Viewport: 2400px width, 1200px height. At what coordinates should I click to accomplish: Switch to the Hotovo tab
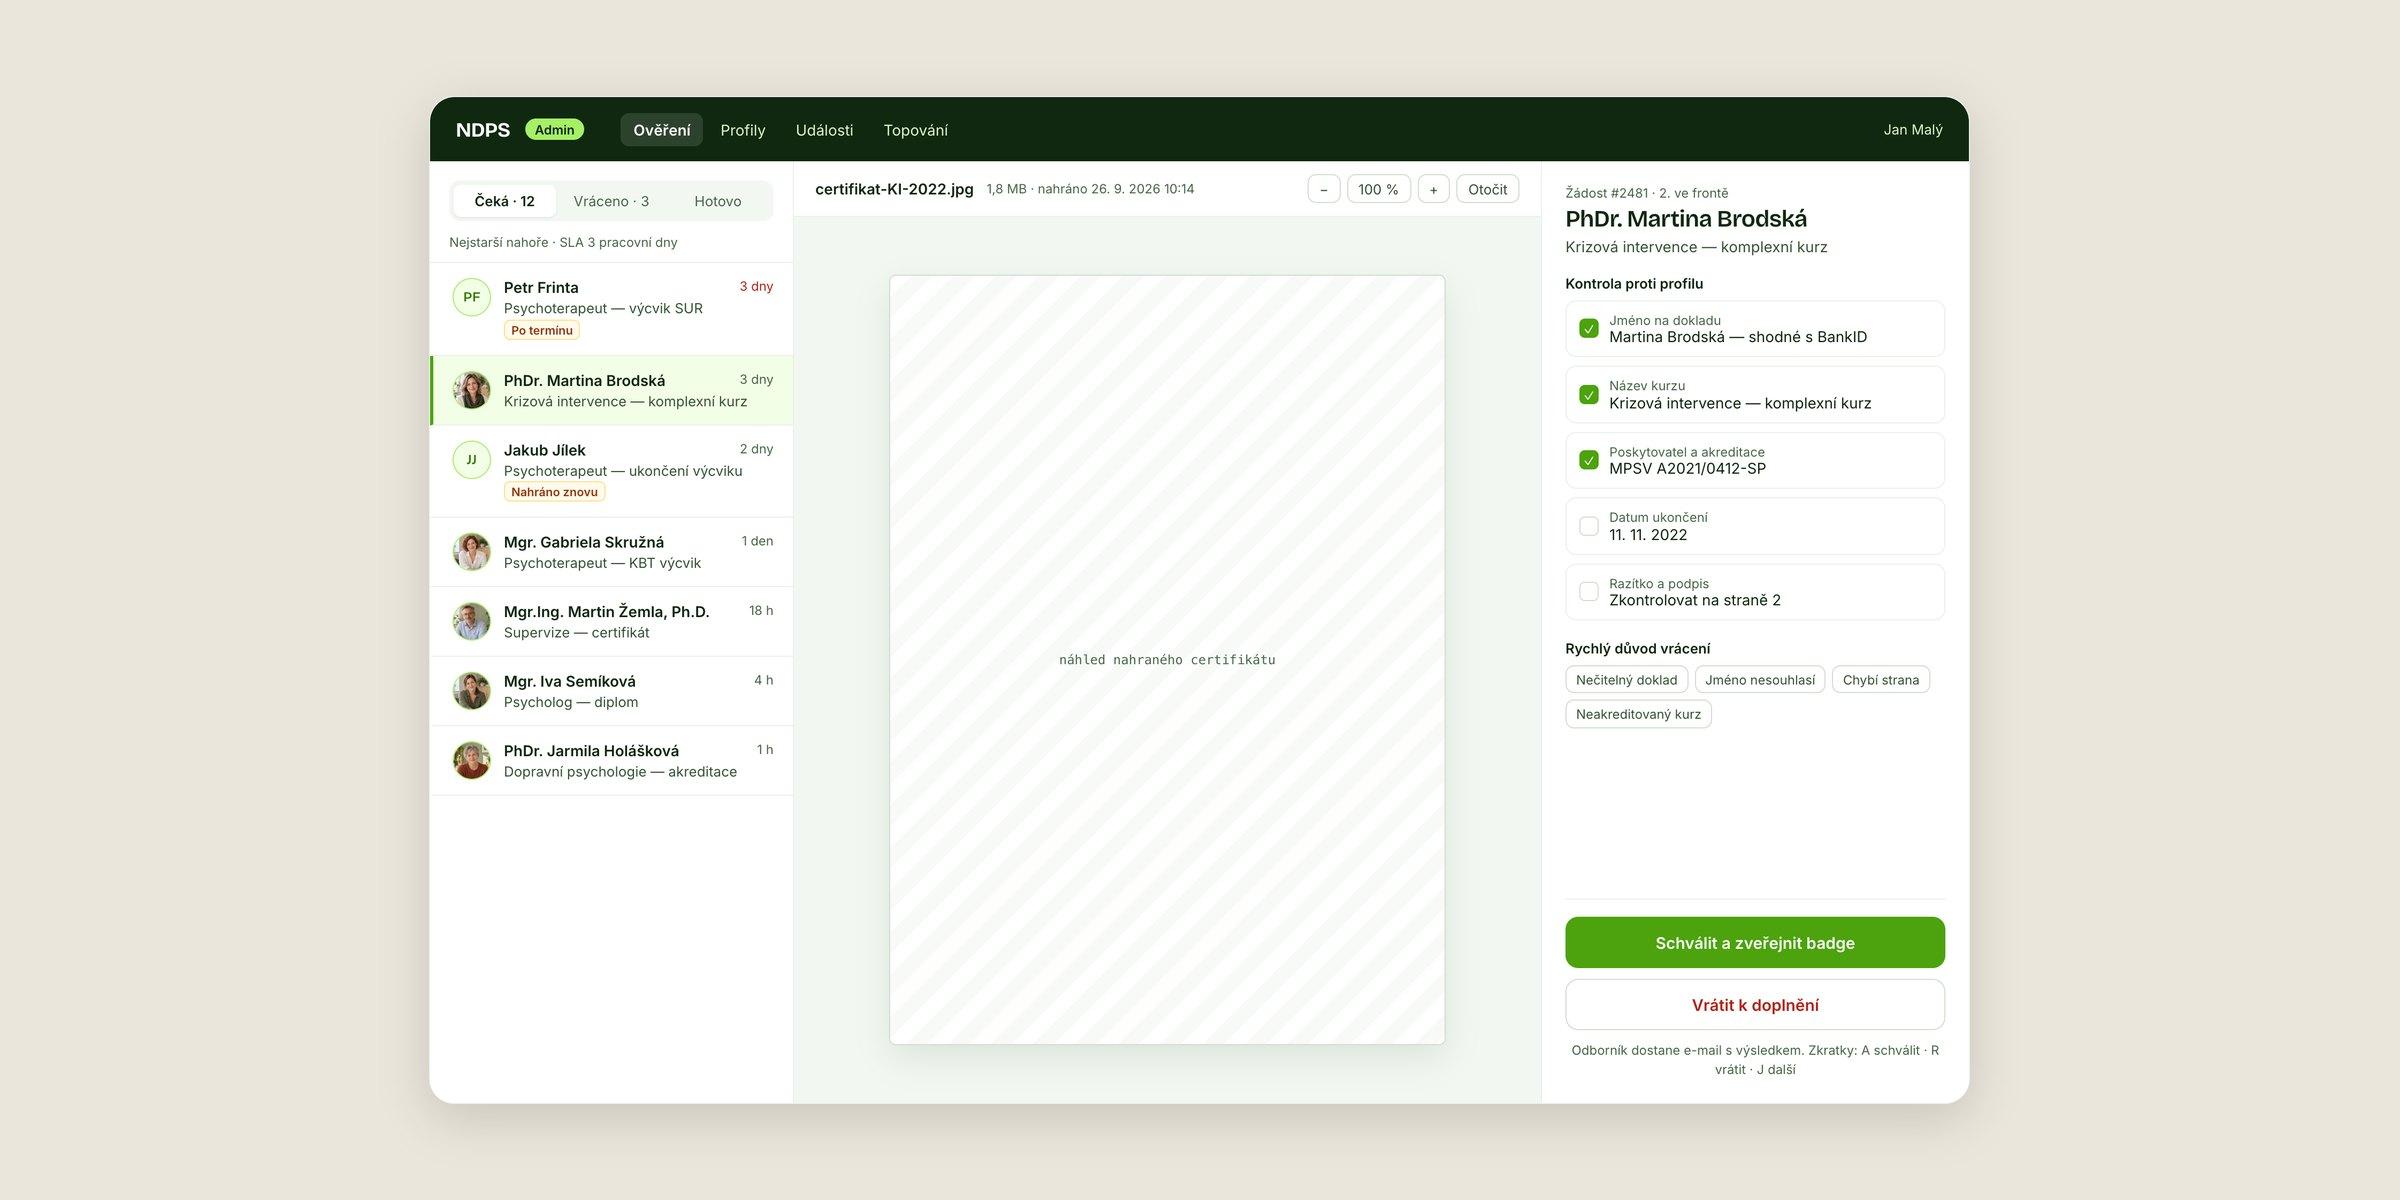coord(718,201)
